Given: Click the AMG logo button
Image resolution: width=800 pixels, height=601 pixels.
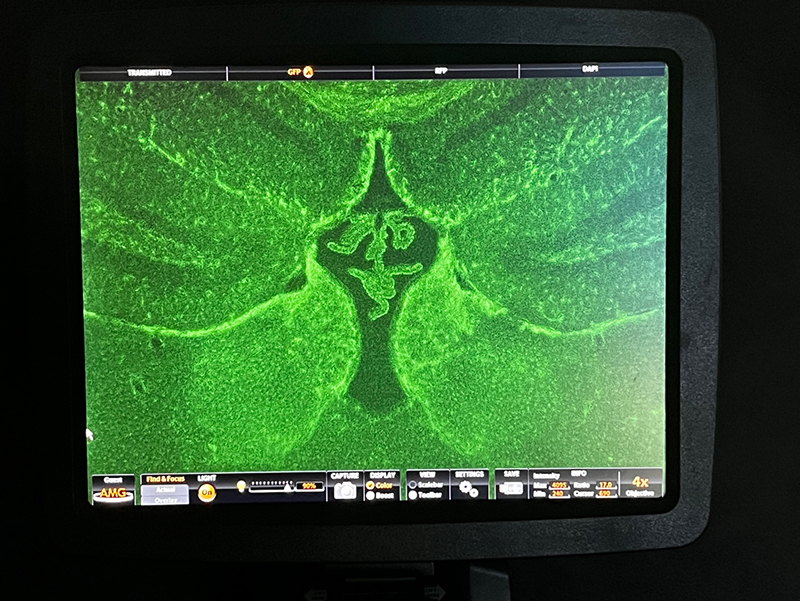Looking at the screenshot, I should click(x=113, y=494).
